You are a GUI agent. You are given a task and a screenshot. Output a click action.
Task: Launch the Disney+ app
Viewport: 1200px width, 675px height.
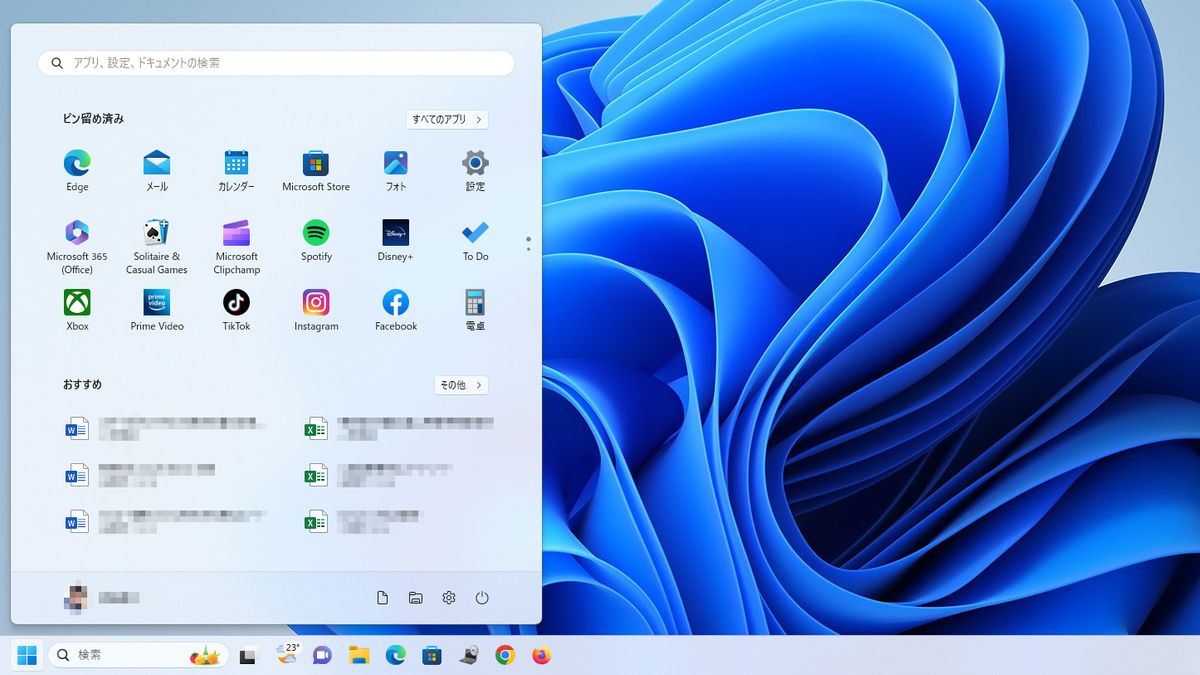tap(396, 240)
